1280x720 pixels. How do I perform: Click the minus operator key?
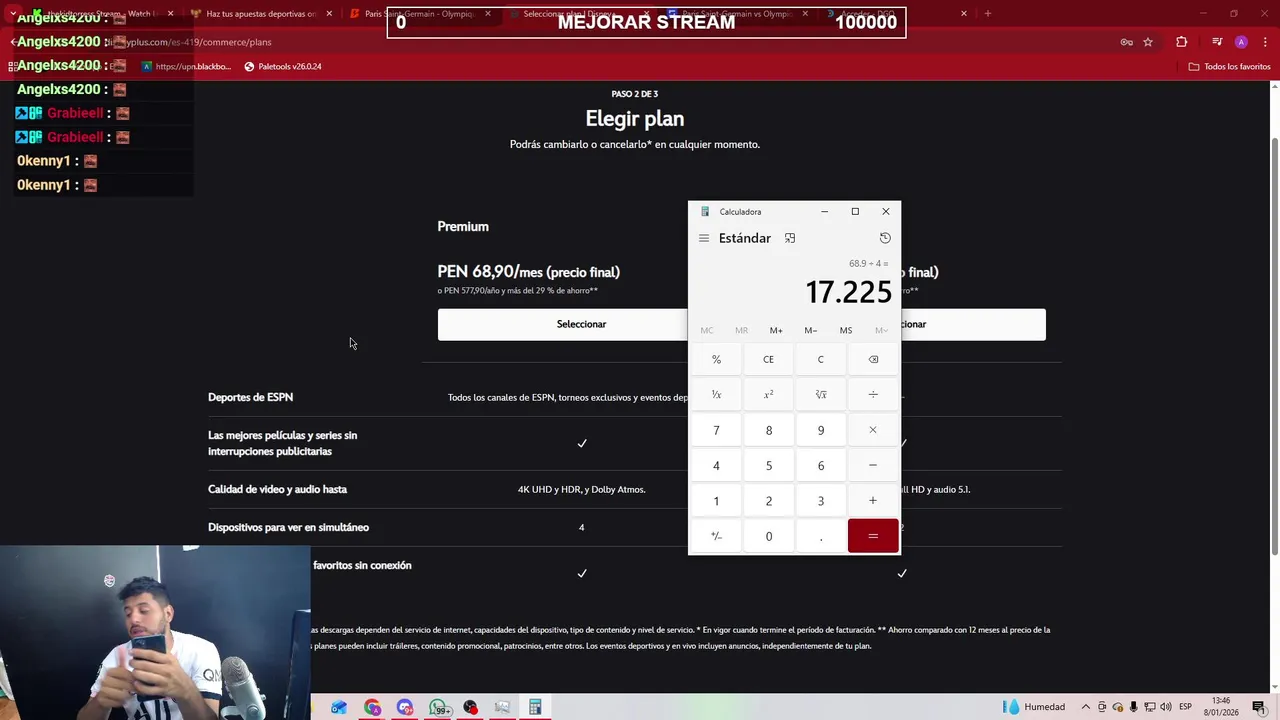pyautogui.click(x=873, y=465)
